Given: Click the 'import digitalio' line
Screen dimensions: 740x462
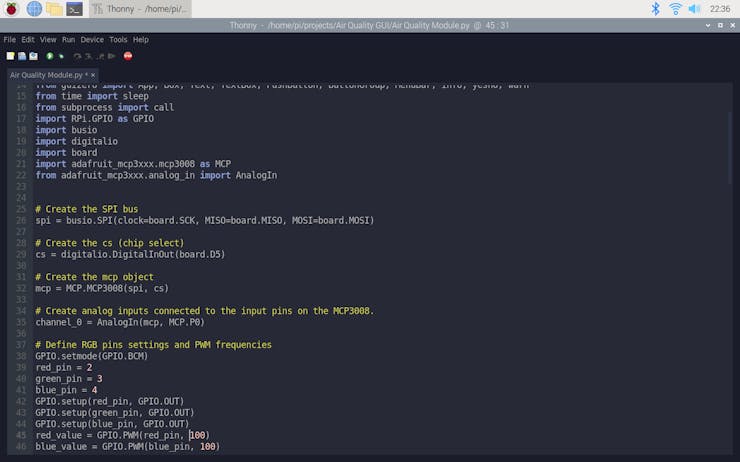Looking at the screenshot, I should (76, 141).
